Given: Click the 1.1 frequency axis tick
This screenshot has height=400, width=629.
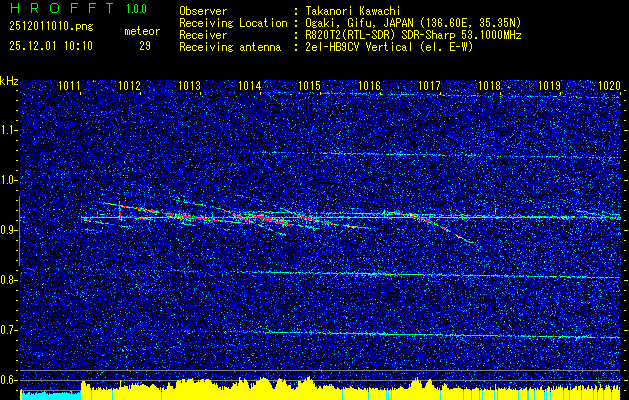Looking at the screenshot, I should click(9, 130).
